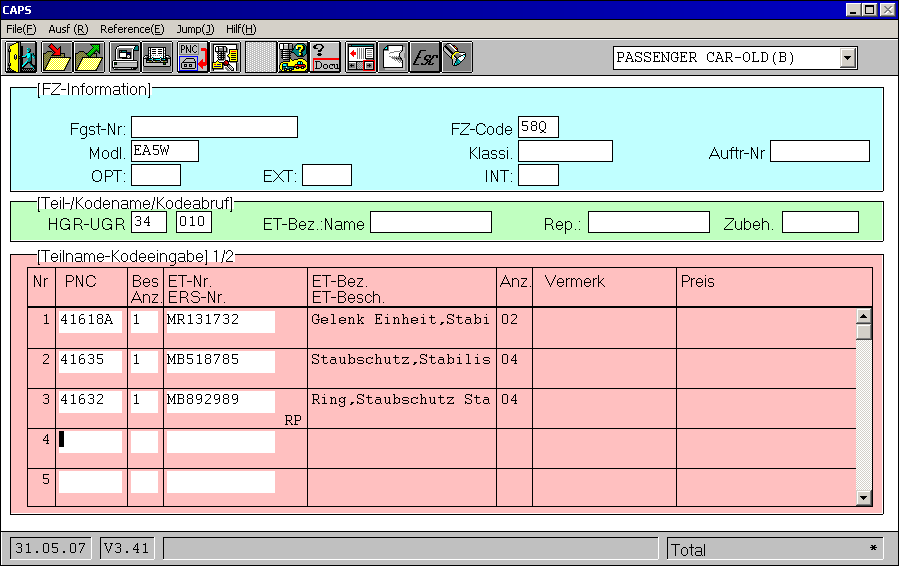
Task: Click the bolt with magnifier search icon
Action: [x=224, y=57]
